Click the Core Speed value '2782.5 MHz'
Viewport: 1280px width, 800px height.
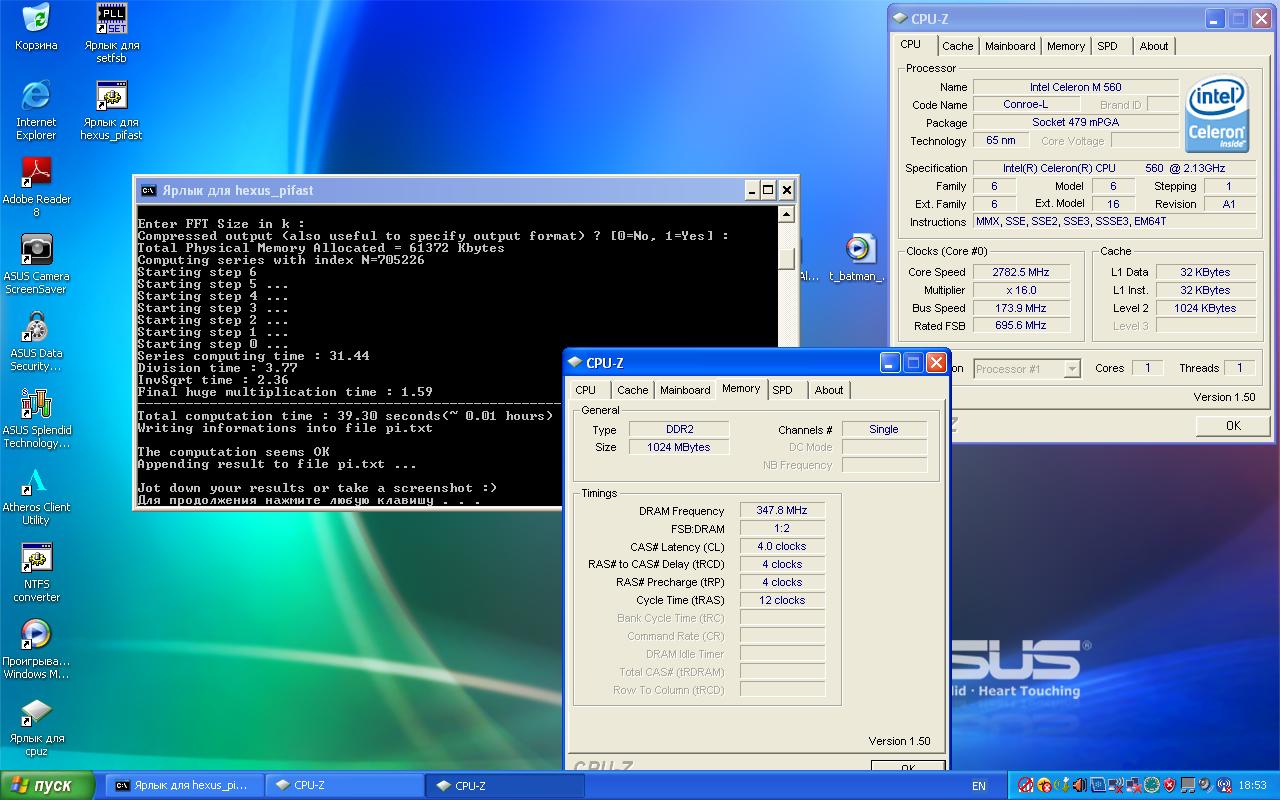[x=1021, y=272]
